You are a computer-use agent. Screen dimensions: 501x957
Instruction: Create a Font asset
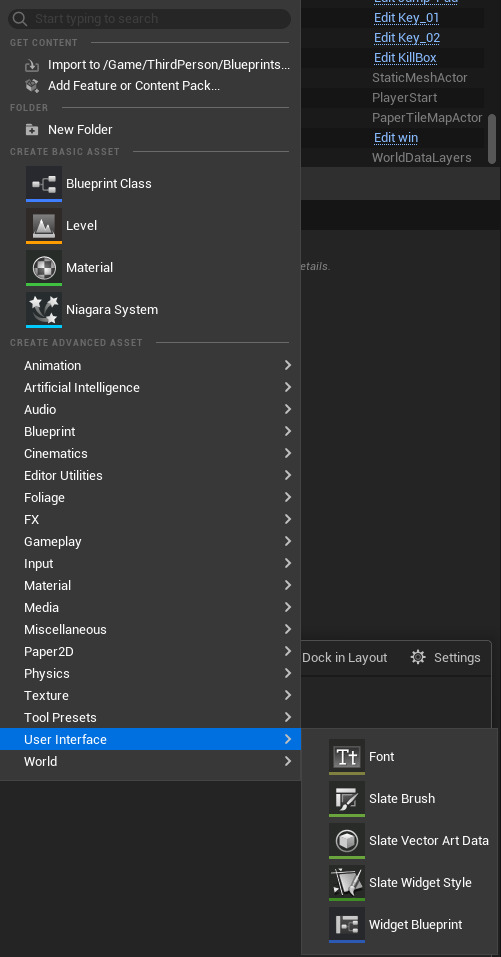400,757
